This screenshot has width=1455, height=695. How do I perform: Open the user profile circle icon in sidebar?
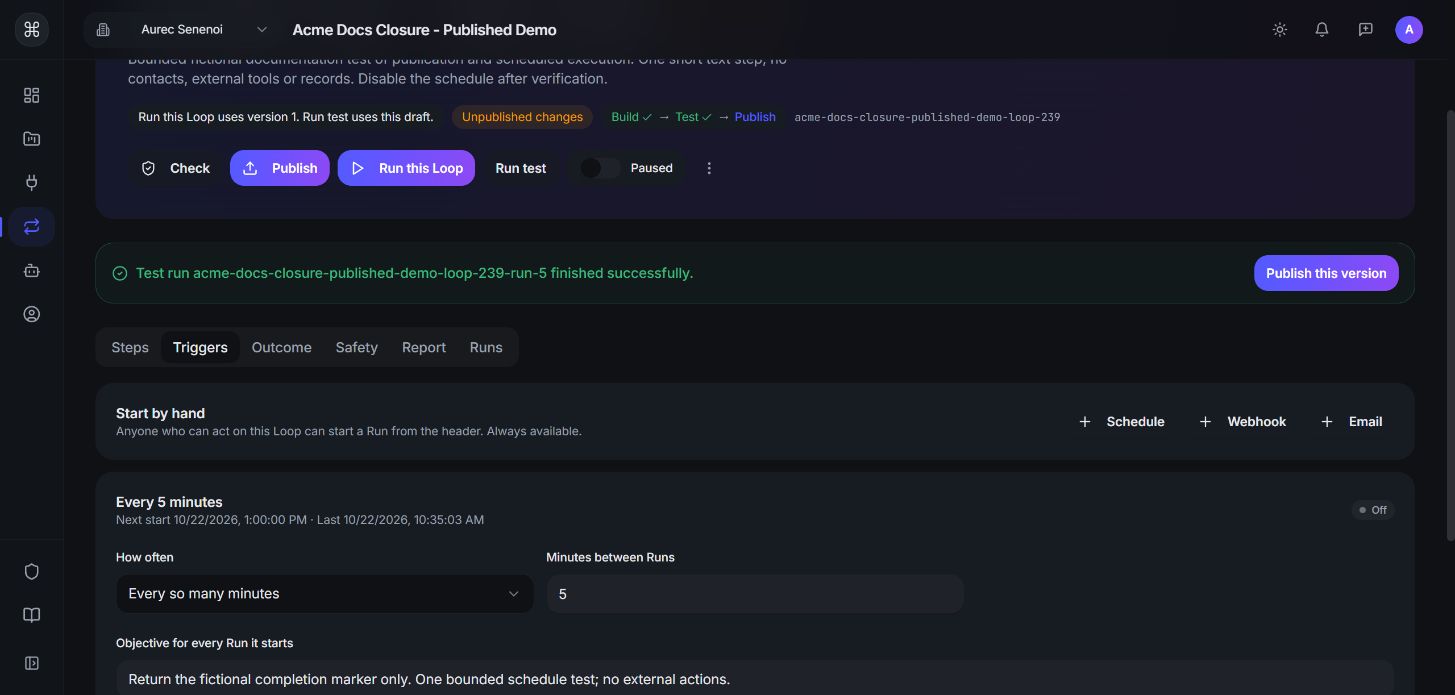pyautogui.click(x=31, y=314)
